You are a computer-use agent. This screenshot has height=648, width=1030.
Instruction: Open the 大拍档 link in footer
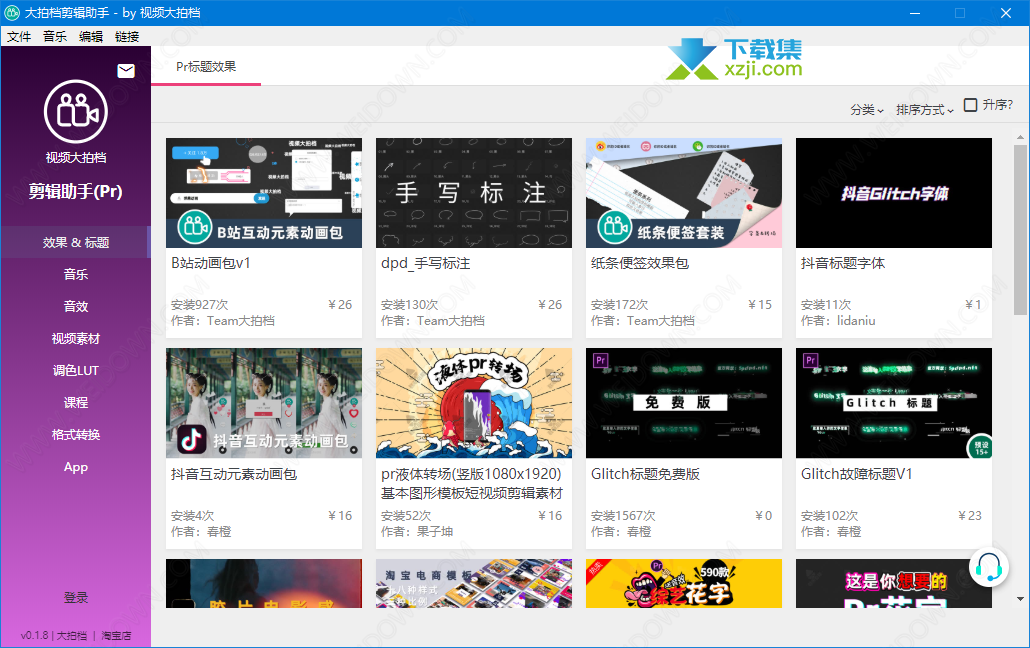click(x=72, y=636)
